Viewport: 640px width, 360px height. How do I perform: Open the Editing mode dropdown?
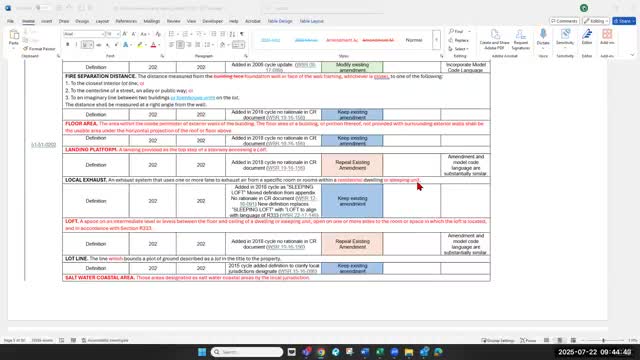coord(596,21)
